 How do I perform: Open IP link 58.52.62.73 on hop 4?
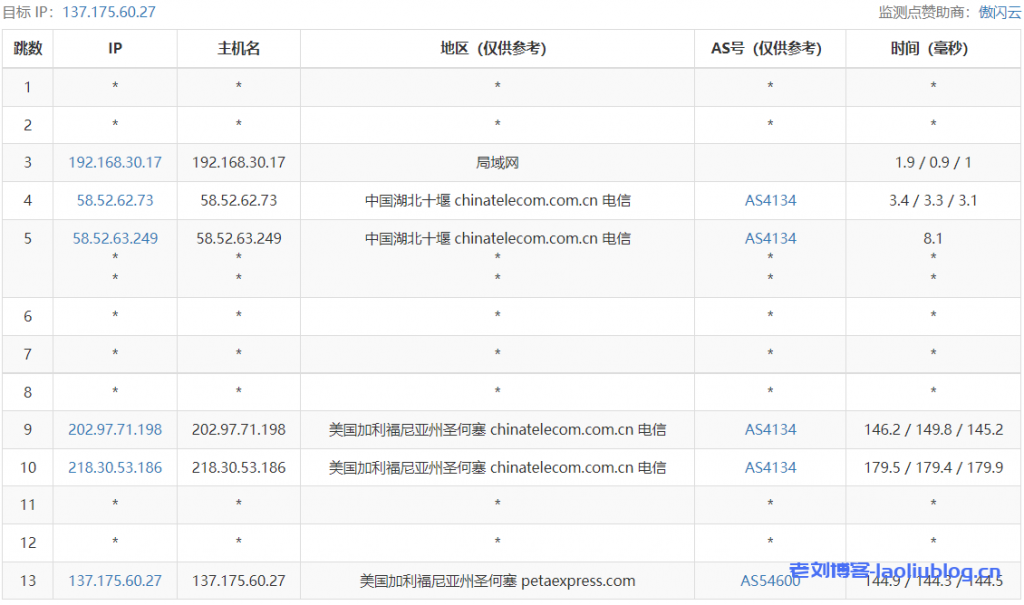tap(114, 200)
